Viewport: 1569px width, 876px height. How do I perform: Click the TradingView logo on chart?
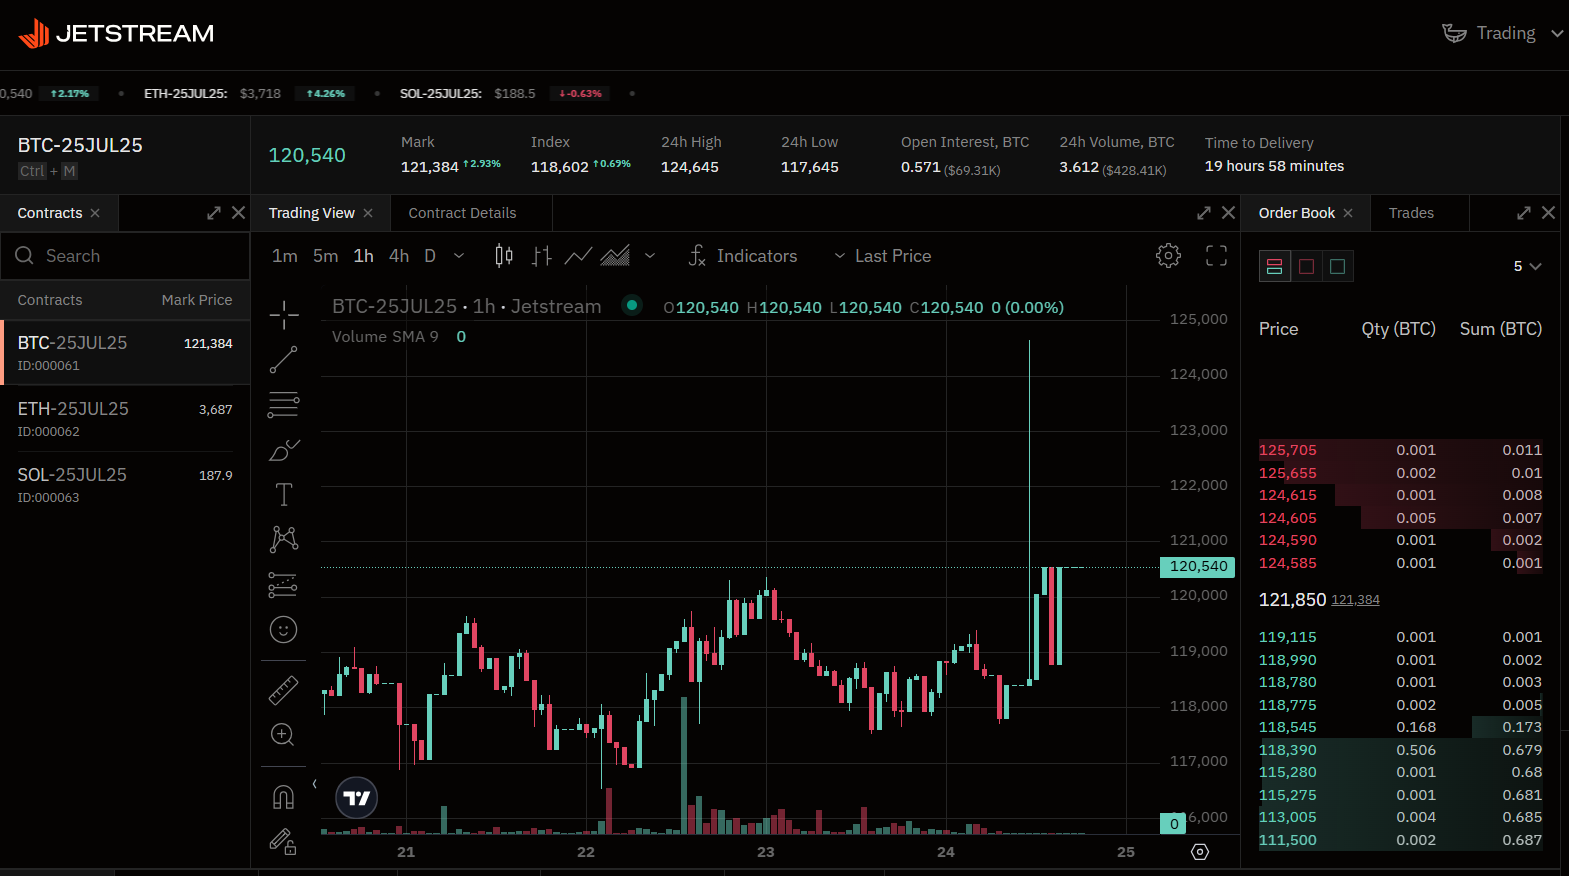[x=357, y=798]
